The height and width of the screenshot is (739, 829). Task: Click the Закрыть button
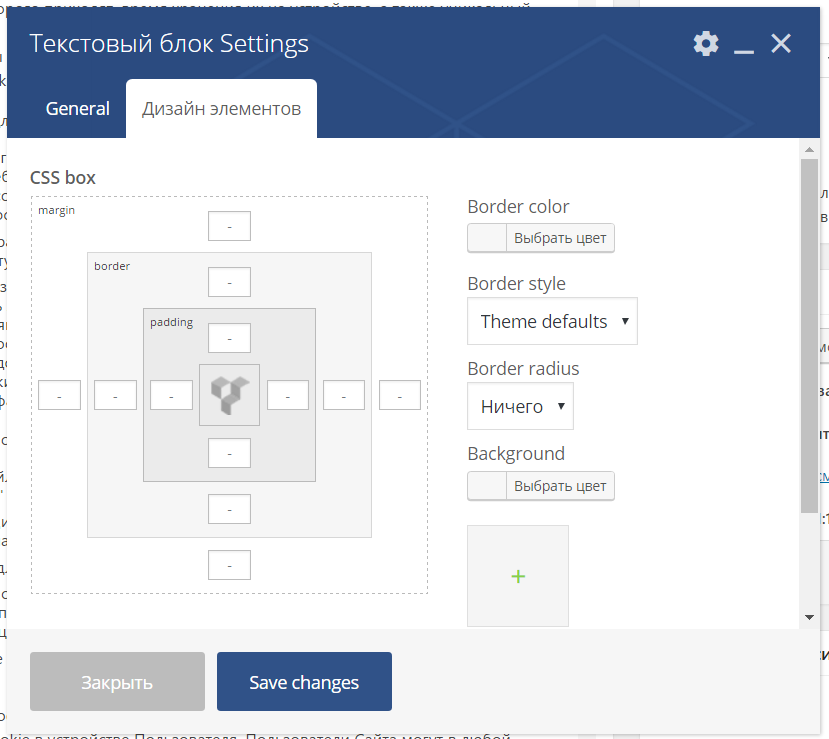coord(117,682)
